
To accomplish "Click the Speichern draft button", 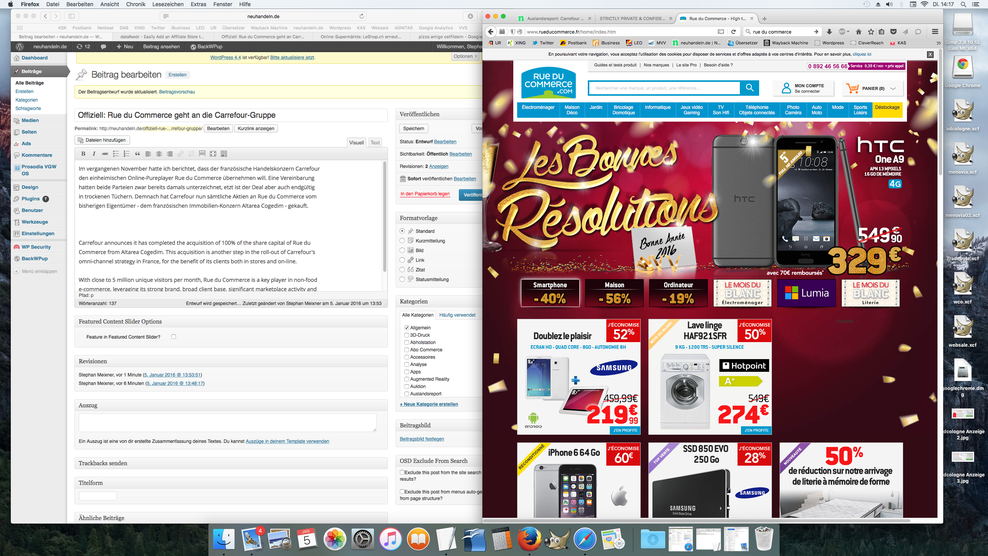I will coord(413,129).
